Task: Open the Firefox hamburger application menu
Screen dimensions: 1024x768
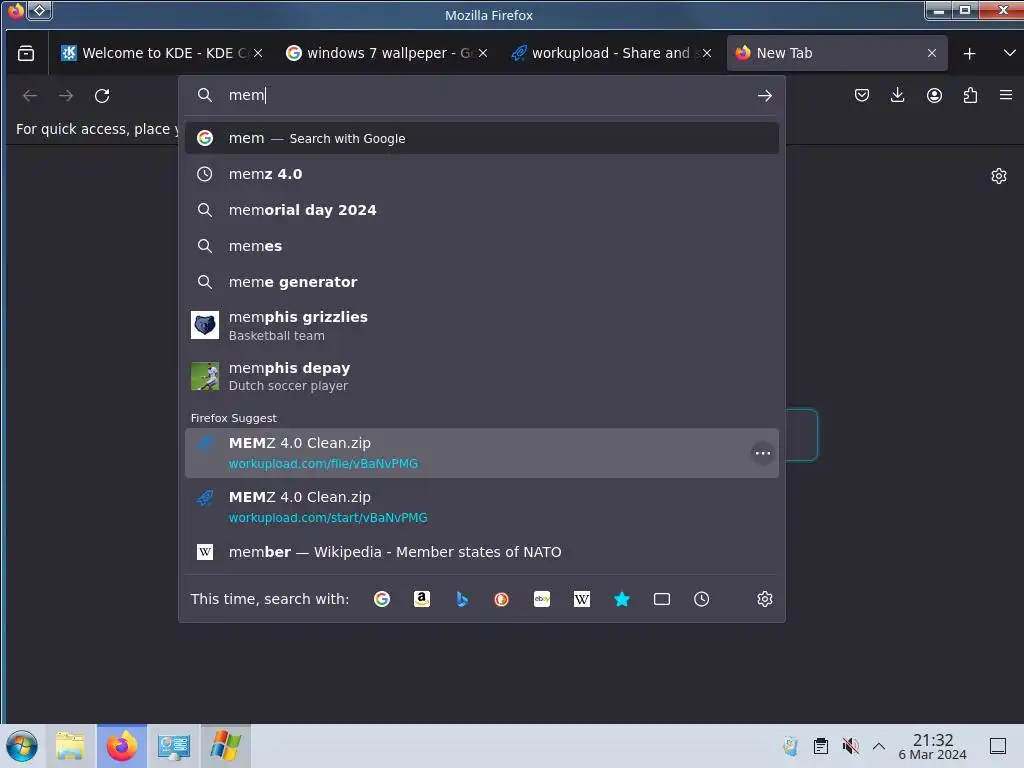Action: [x=1006, y=95]
